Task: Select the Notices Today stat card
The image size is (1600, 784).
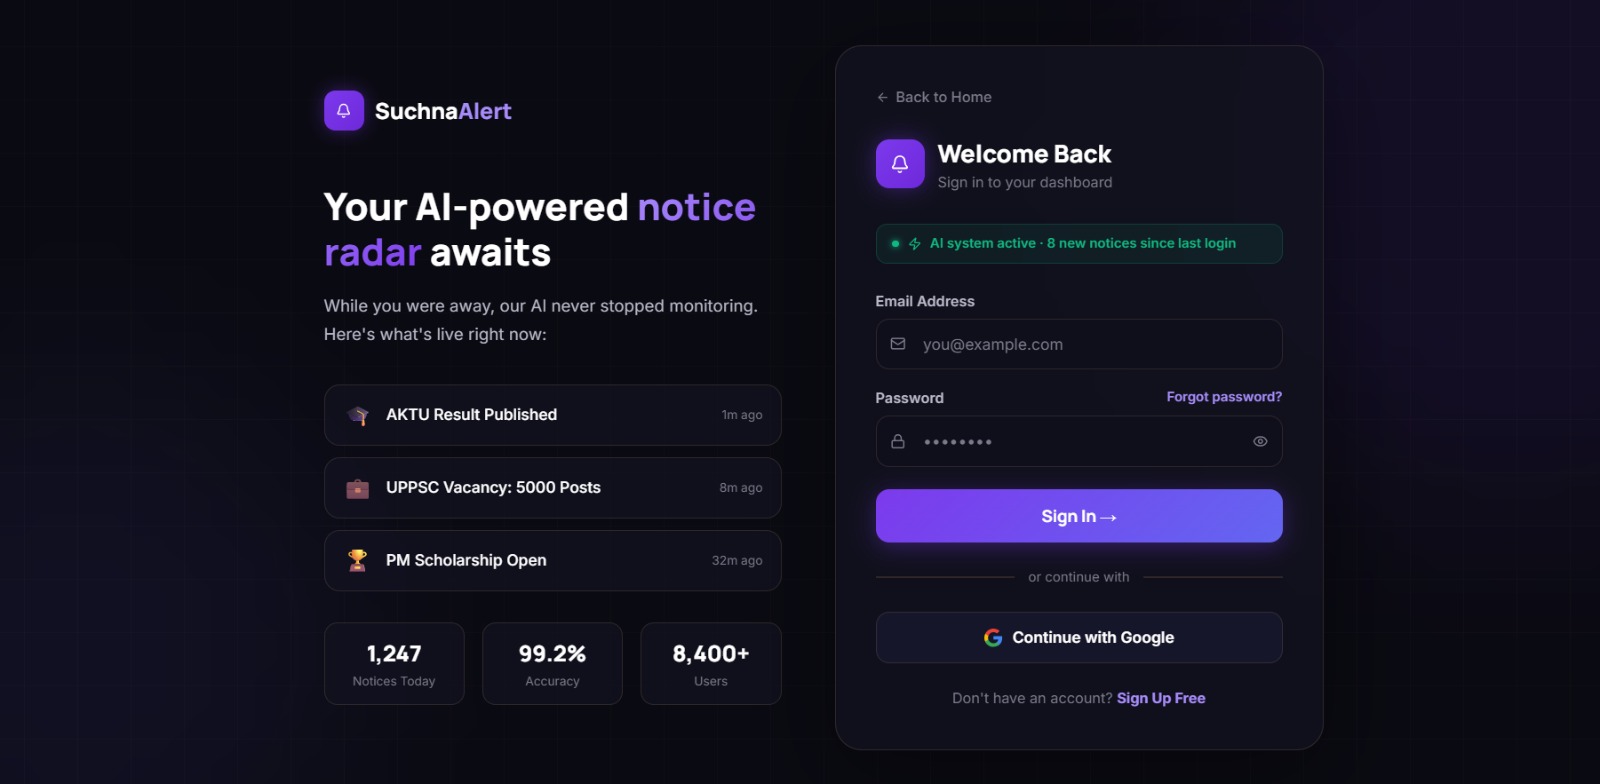Action: click(394, 664)
